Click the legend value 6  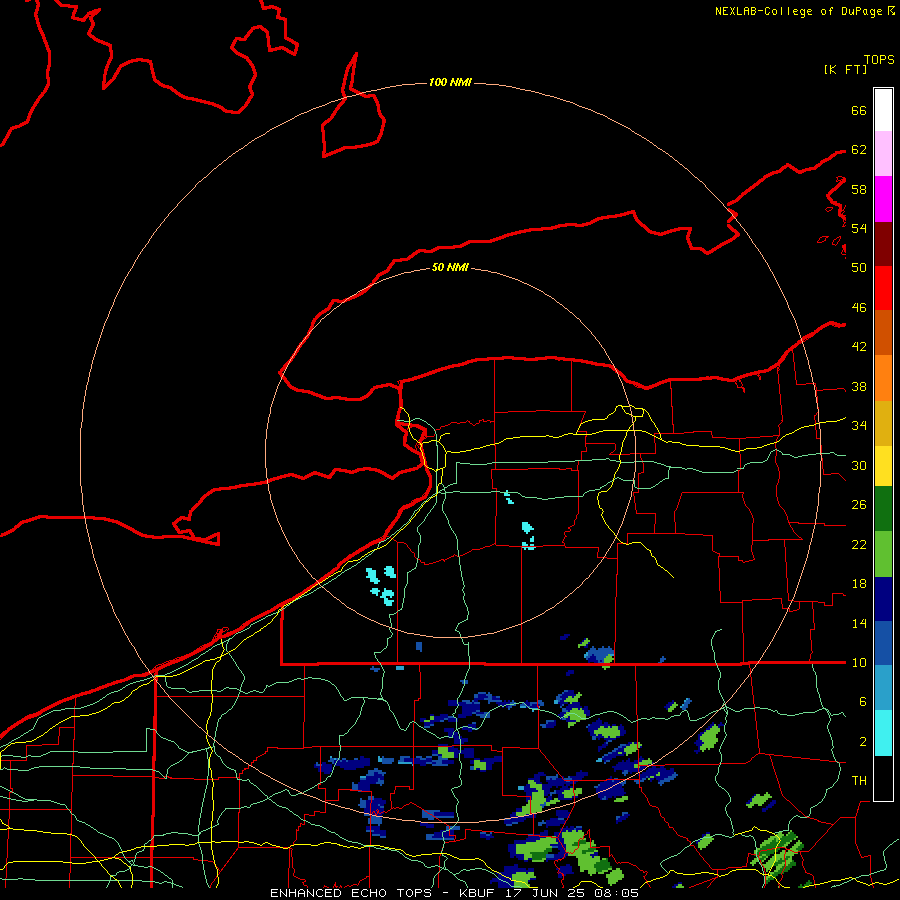tap(863, 701)
